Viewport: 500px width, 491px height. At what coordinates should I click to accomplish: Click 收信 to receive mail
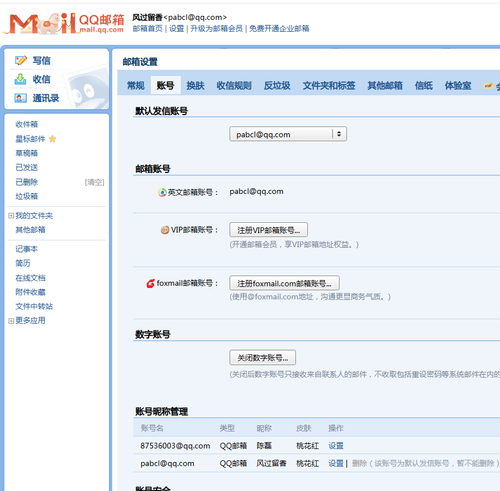tap(41, 79)
